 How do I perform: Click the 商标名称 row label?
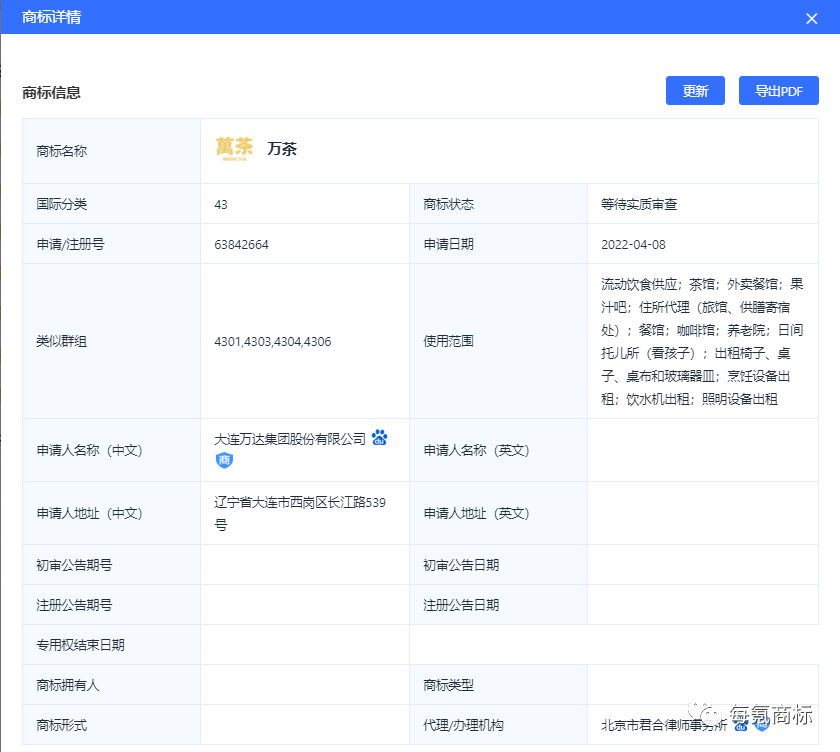(62, 151)
